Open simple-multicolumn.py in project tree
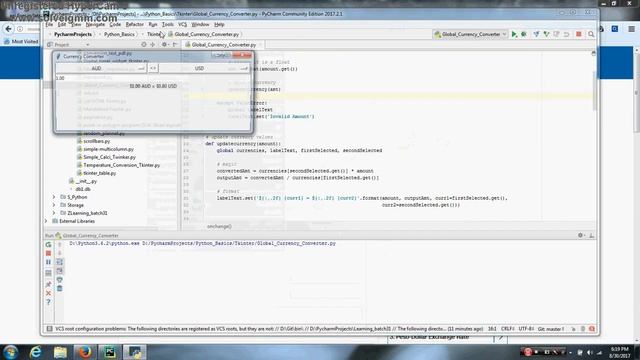Image resolution: width=640 pixels, height=360 pixels. [x=108, y=149]
